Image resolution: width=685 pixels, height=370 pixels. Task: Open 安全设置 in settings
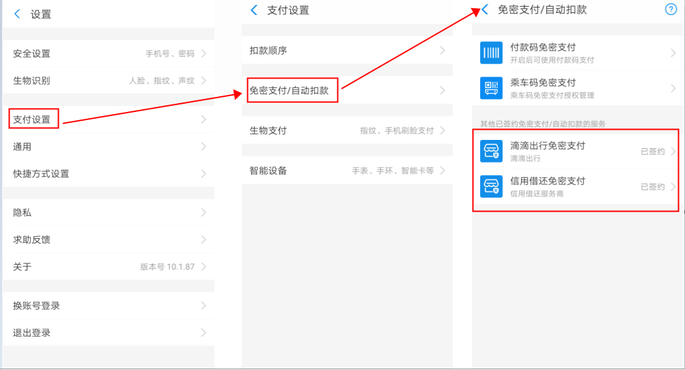click(109, 53)
